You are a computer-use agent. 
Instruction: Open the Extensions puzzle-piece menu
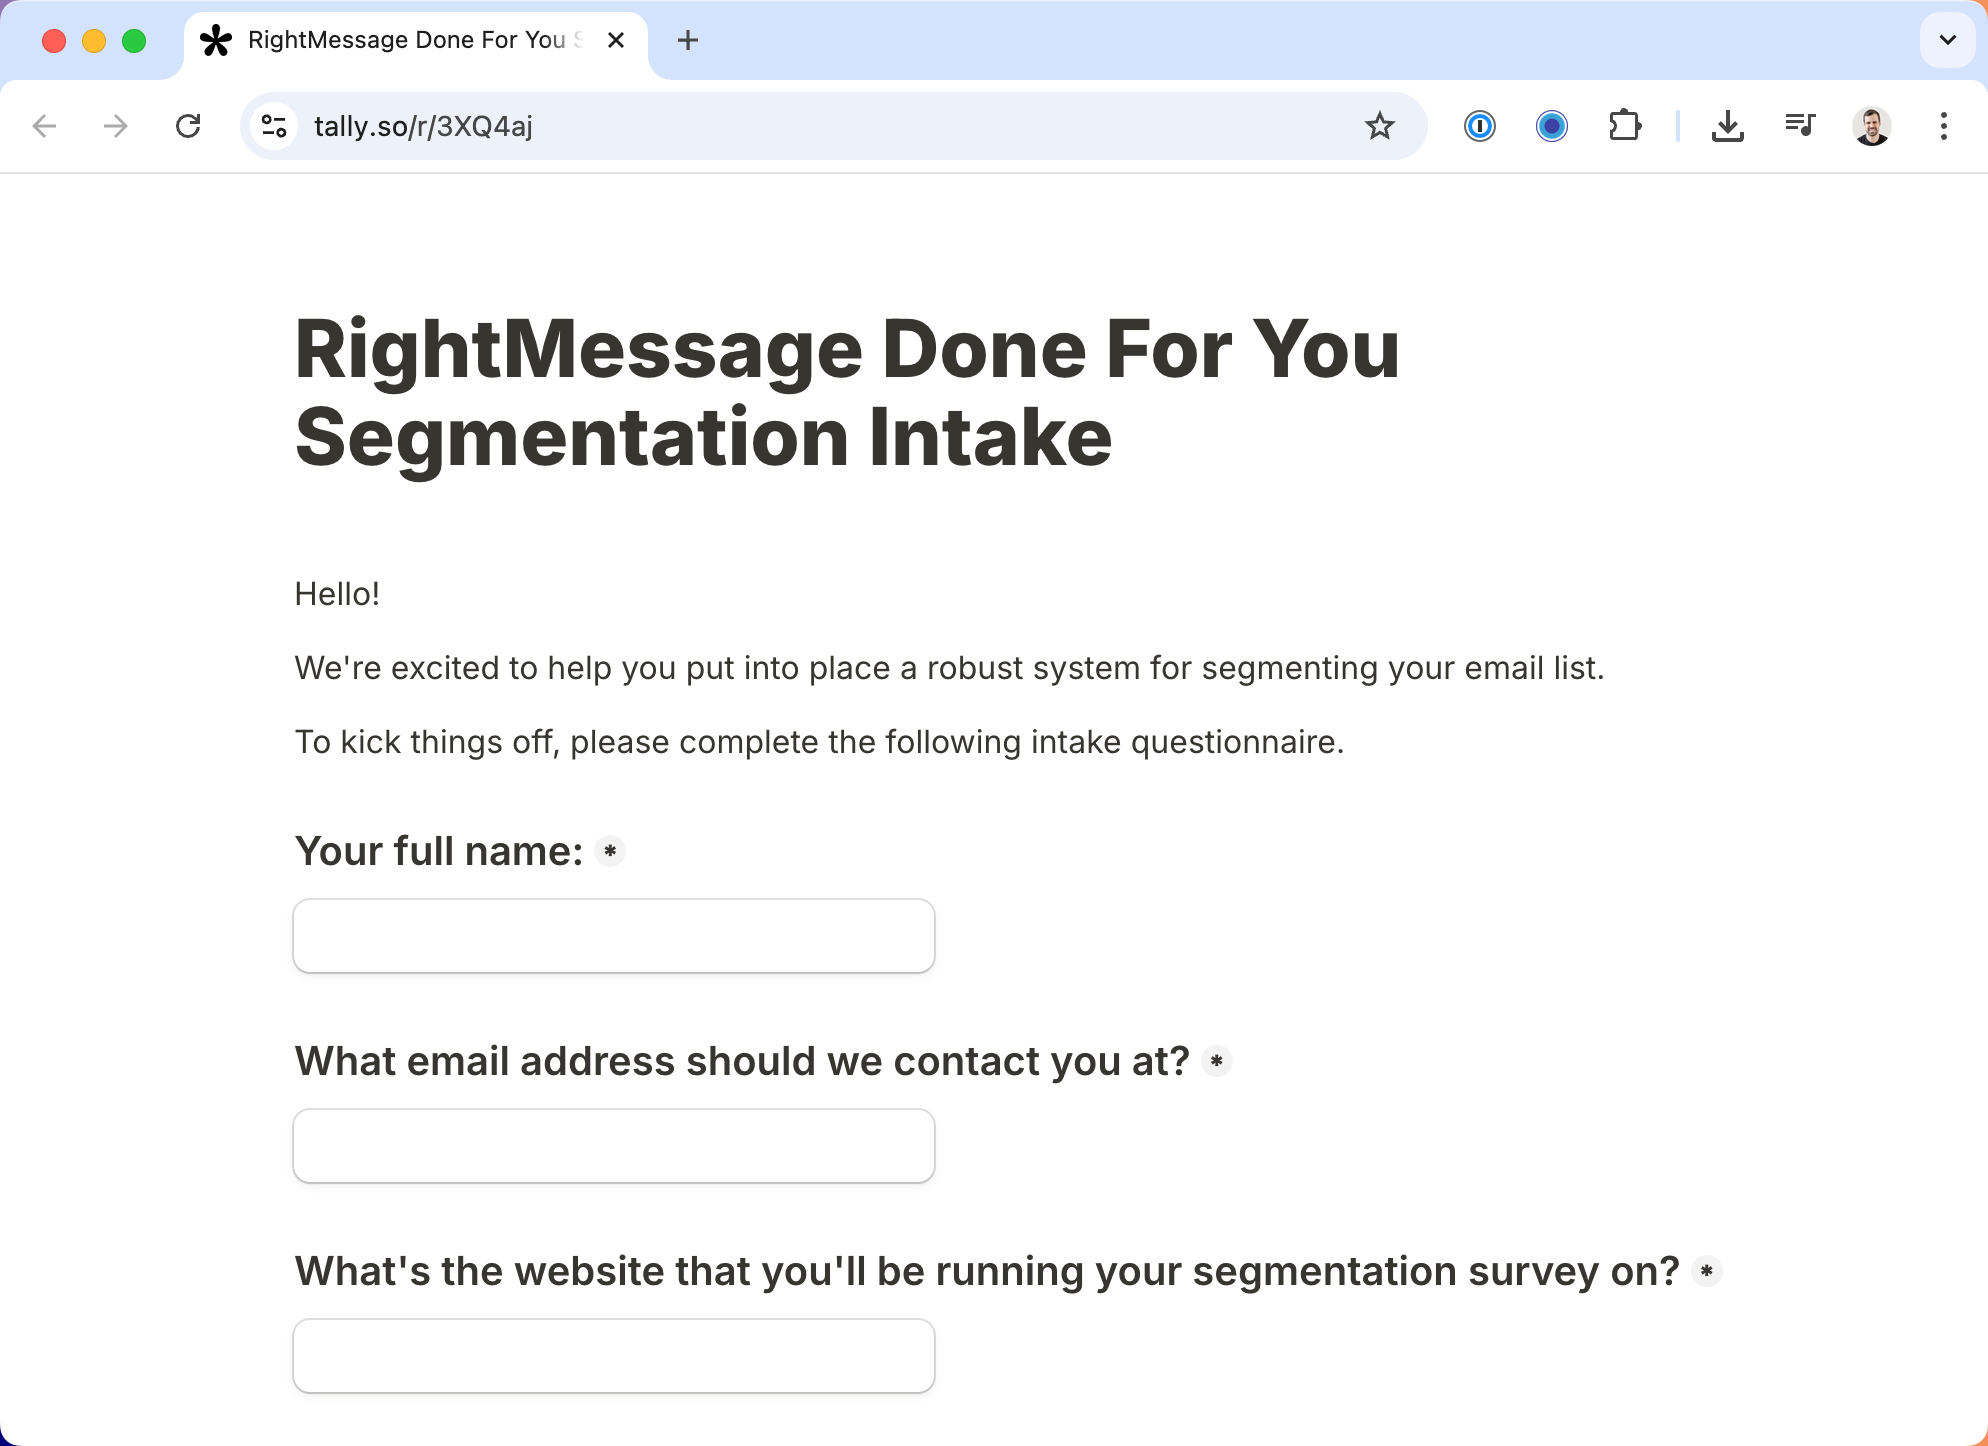(x=1625, y=126)
